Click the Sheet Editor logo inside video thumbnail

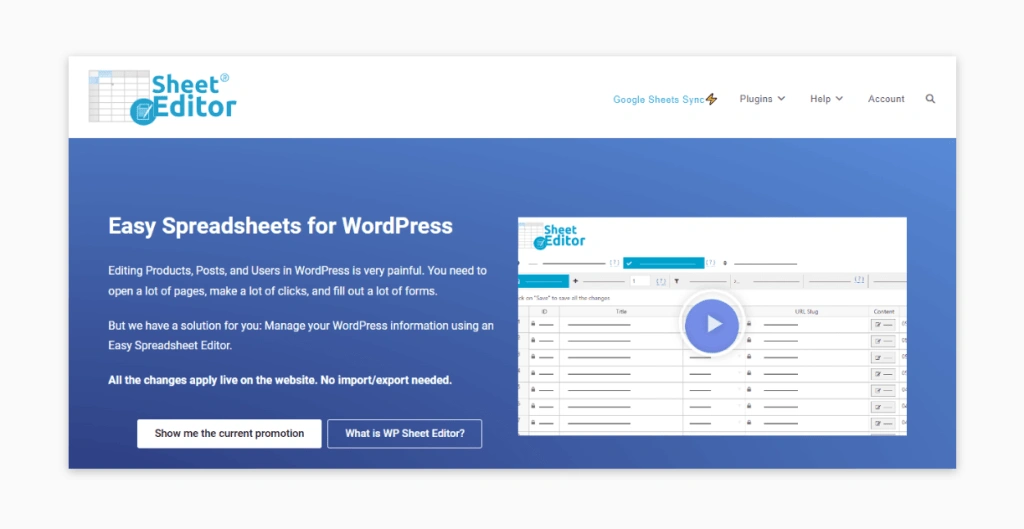[x=552, y=236]
